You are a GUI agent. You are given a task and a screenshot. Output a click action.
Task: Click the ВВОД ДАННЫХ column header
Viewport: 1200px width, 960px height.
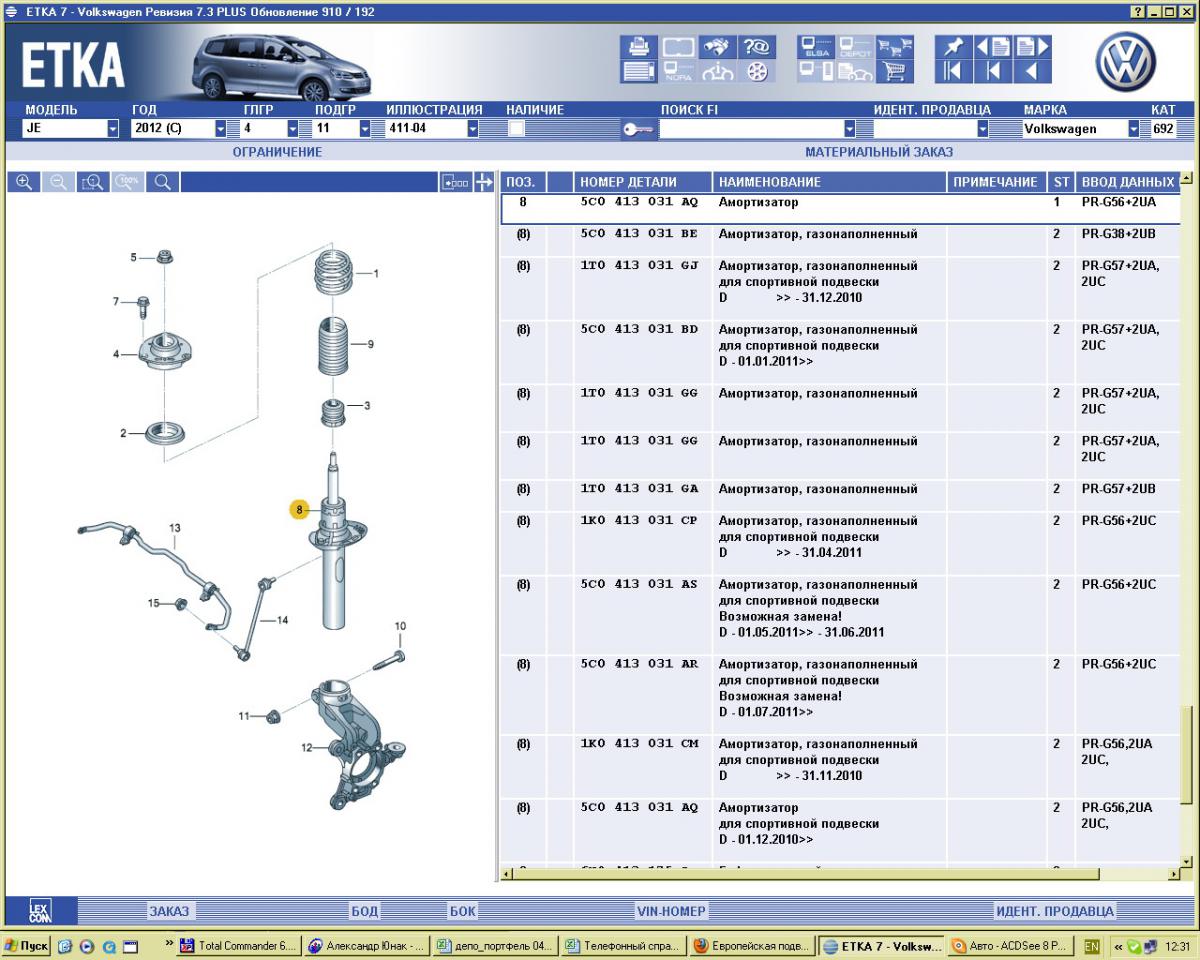tap(1127, 182)
